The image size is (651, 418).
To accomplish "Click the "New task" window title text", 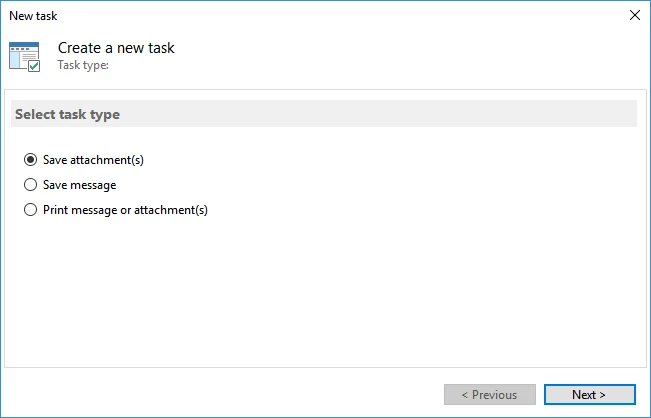I will (33, 16).
